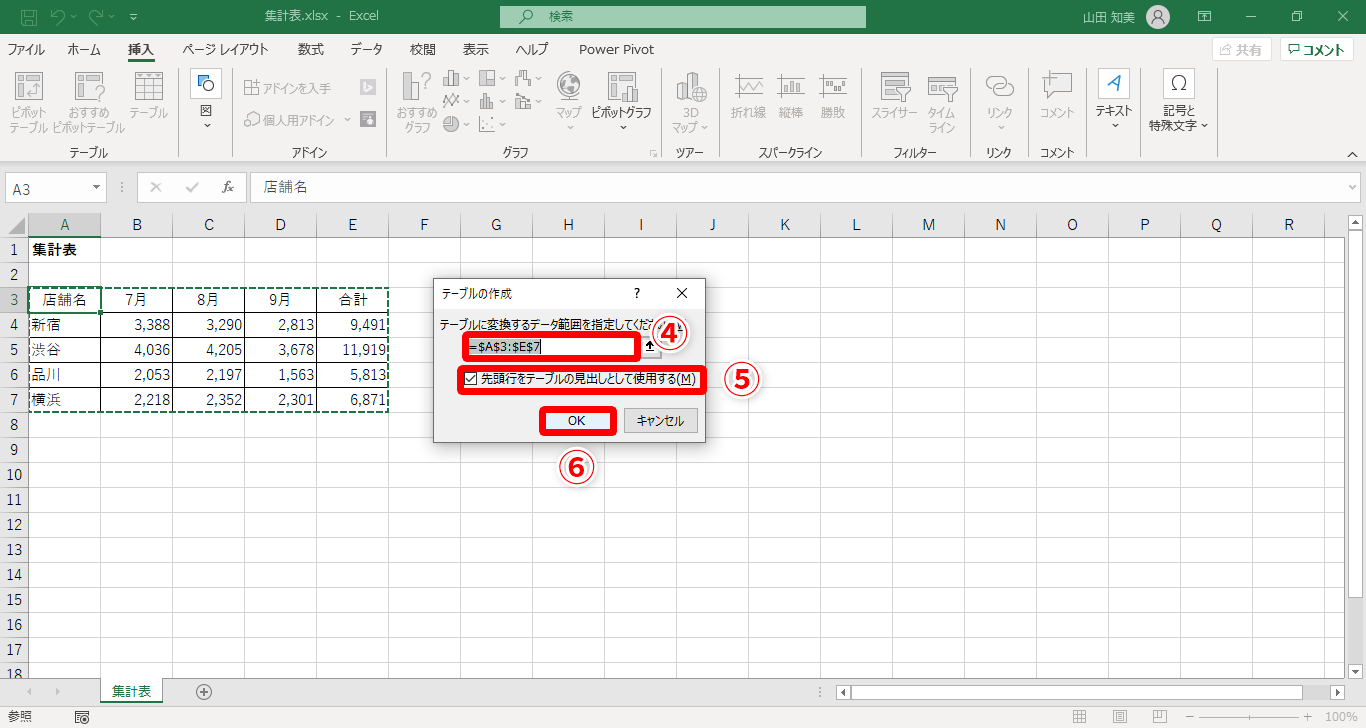Expand the formula bar
Viewport: 1366px width, 728px height.
[x=1353, y=187]
